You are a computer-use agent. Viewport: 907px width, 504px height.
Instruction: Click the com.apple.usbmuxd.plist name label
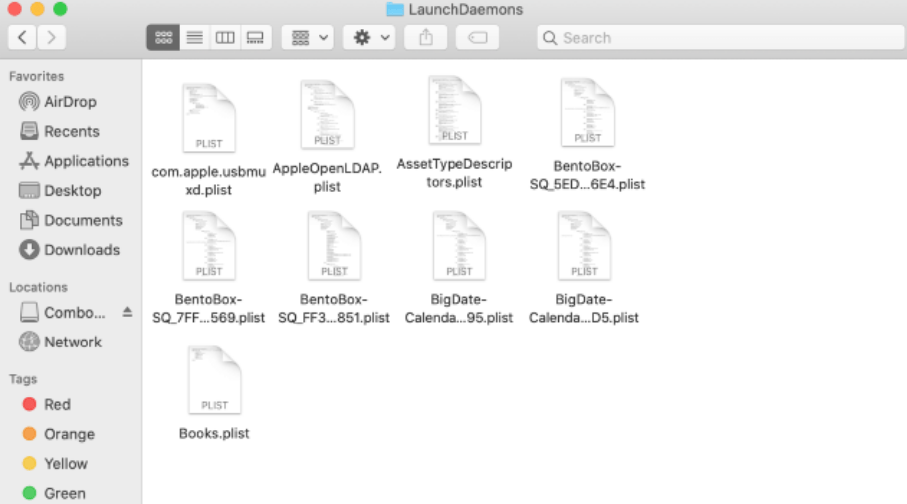coord(208,181)
